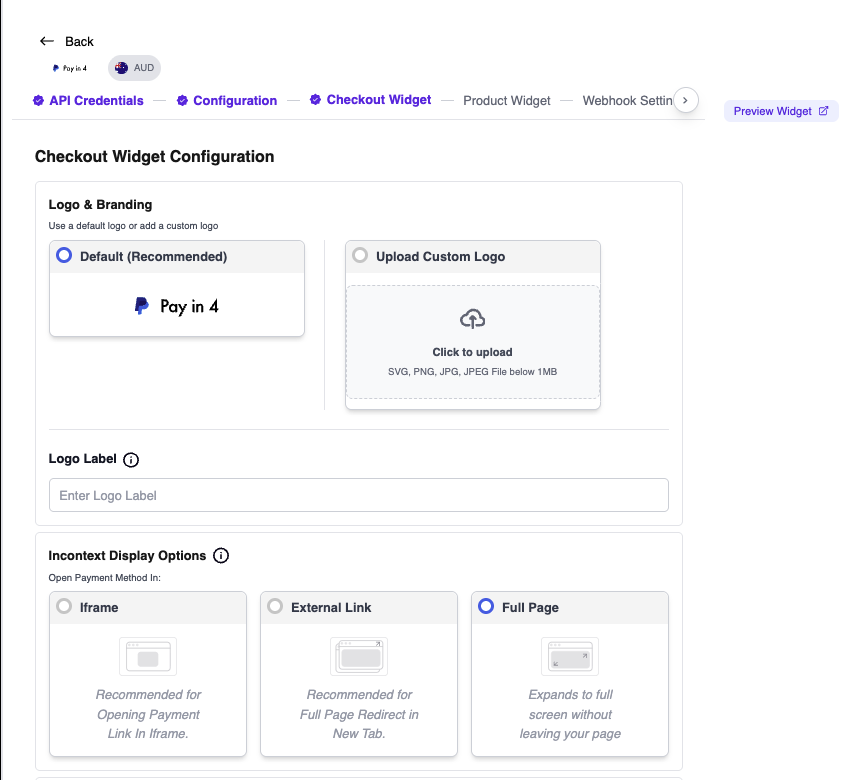
Task: Click the external link icon on Preview Widget
Action: pos(823,111)
